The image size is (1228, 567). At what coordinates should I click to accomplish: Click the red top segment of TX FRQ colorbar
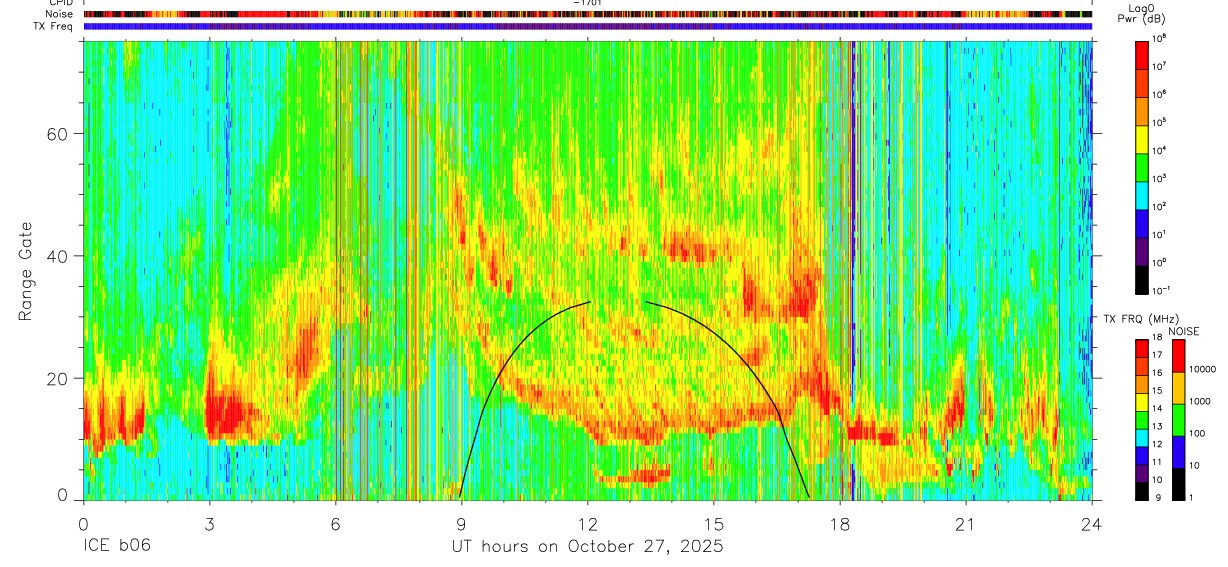(x=1141, y=349)
